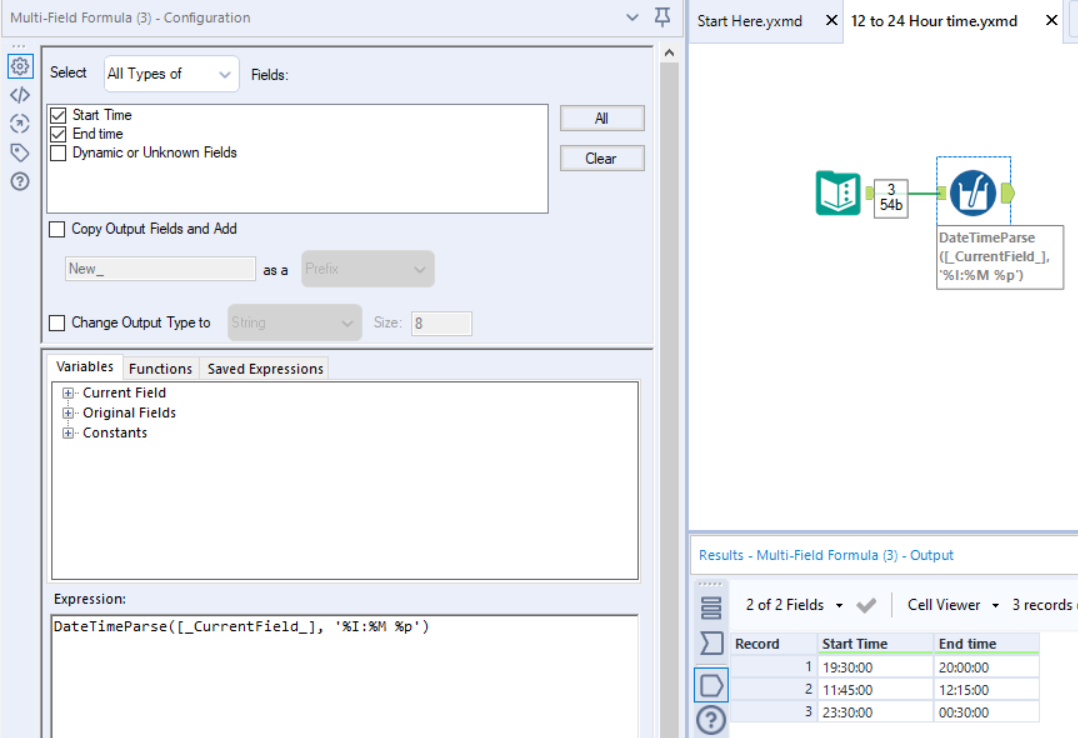This screenshot has height=738, width=1078.
Task: Open Help via the question mark sidebar icon
Action: tap(20, 181)
